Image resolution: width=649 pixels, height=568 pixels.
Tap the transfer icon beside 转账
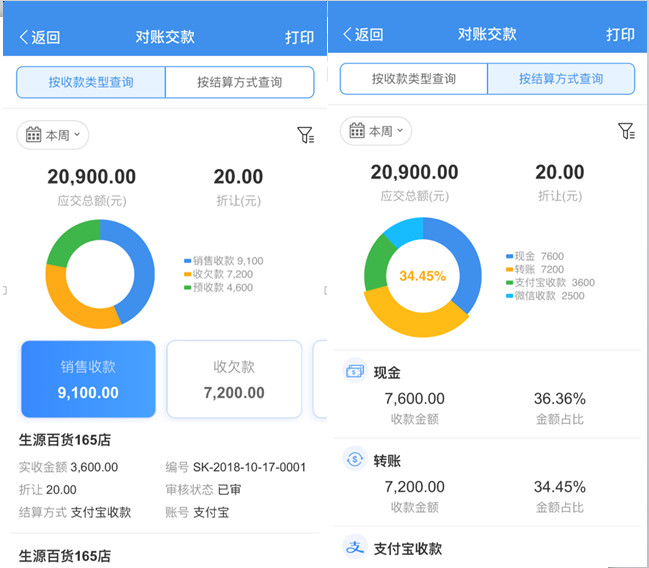point(355,460)
